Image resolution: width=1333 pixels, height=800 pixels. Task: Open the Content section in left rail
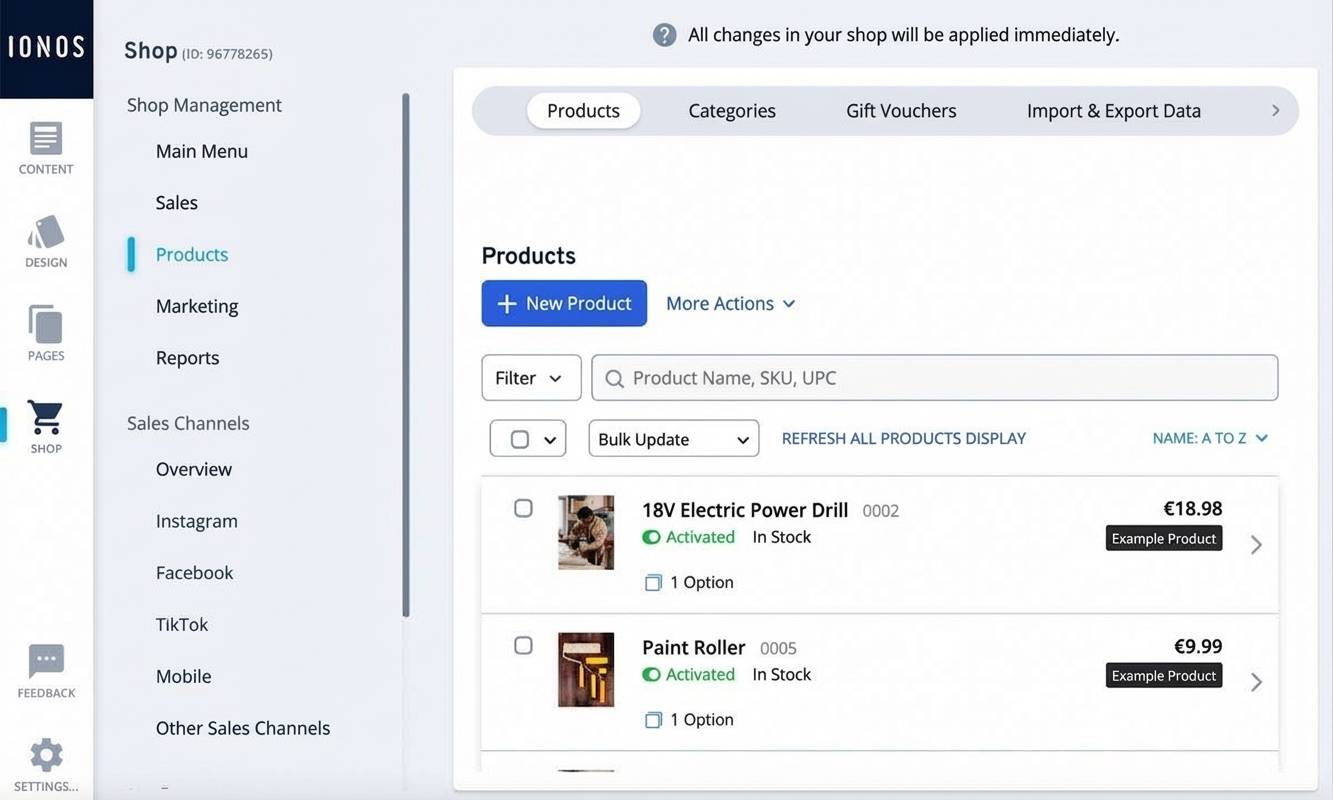(46, 147)
